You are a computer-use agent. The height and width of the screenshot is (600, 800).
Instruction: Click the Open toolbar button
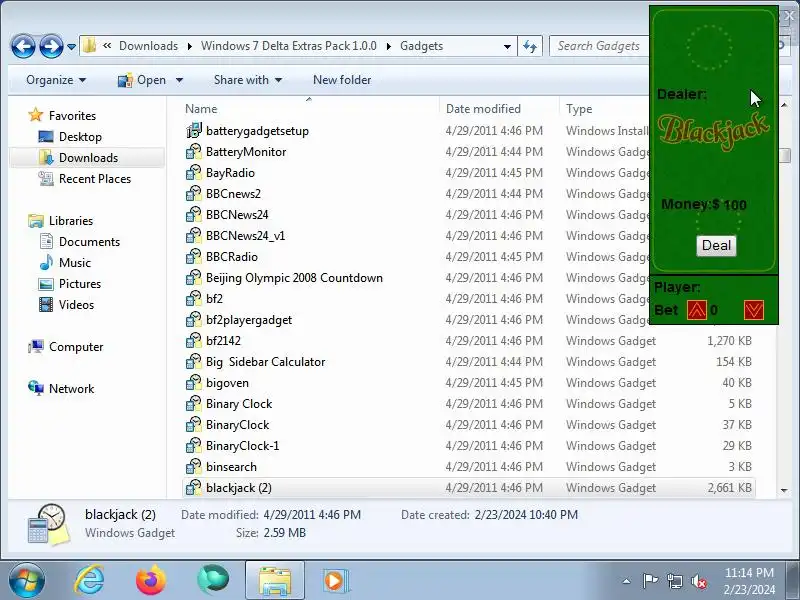pos(142,80)
